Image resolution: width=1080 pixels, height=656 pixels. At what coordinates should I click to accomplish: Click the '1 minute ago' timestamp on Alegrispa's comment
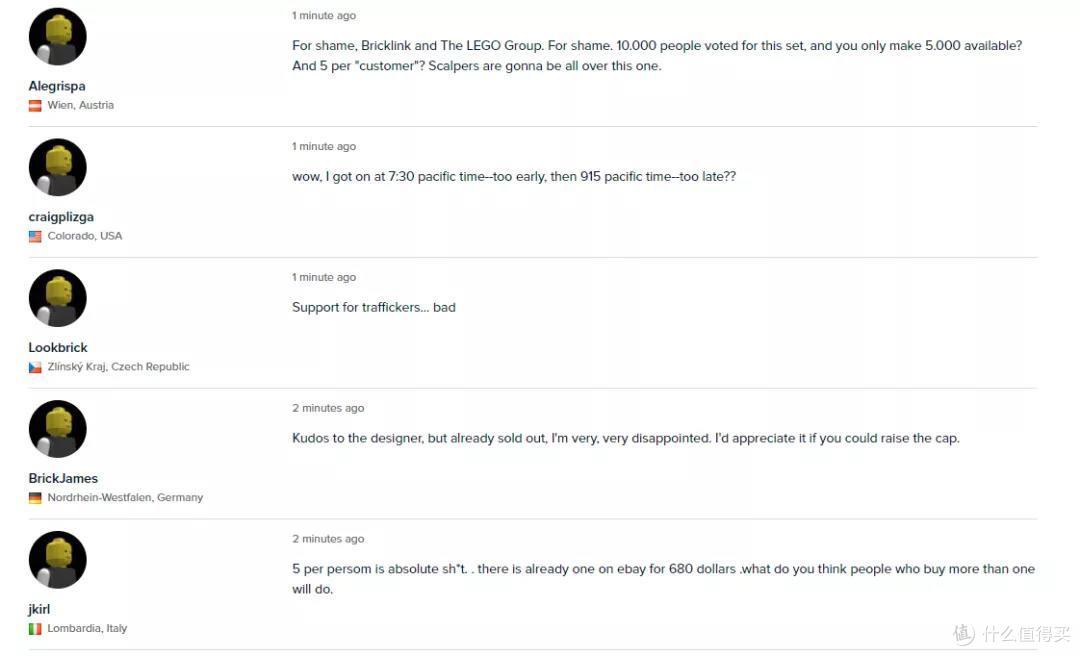[324, 15]
